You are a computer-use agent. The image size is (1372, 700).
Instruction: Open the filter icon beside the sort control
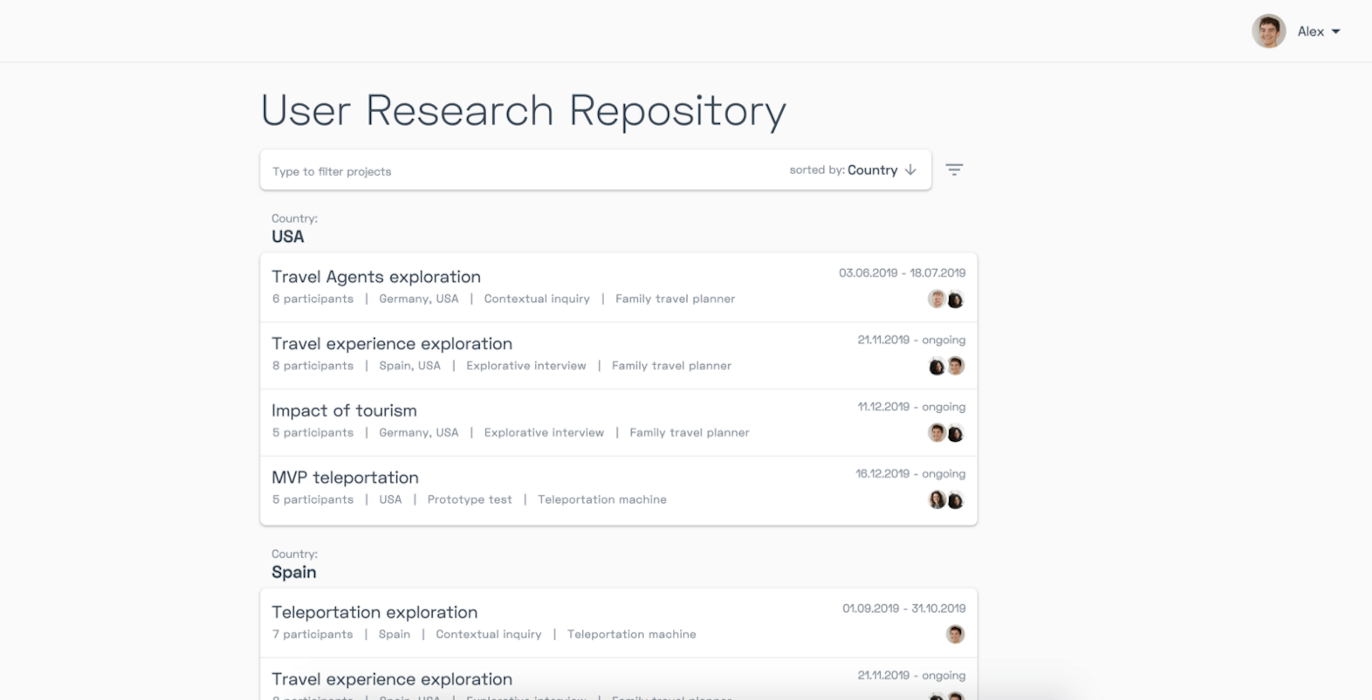(x=954, y=169)
